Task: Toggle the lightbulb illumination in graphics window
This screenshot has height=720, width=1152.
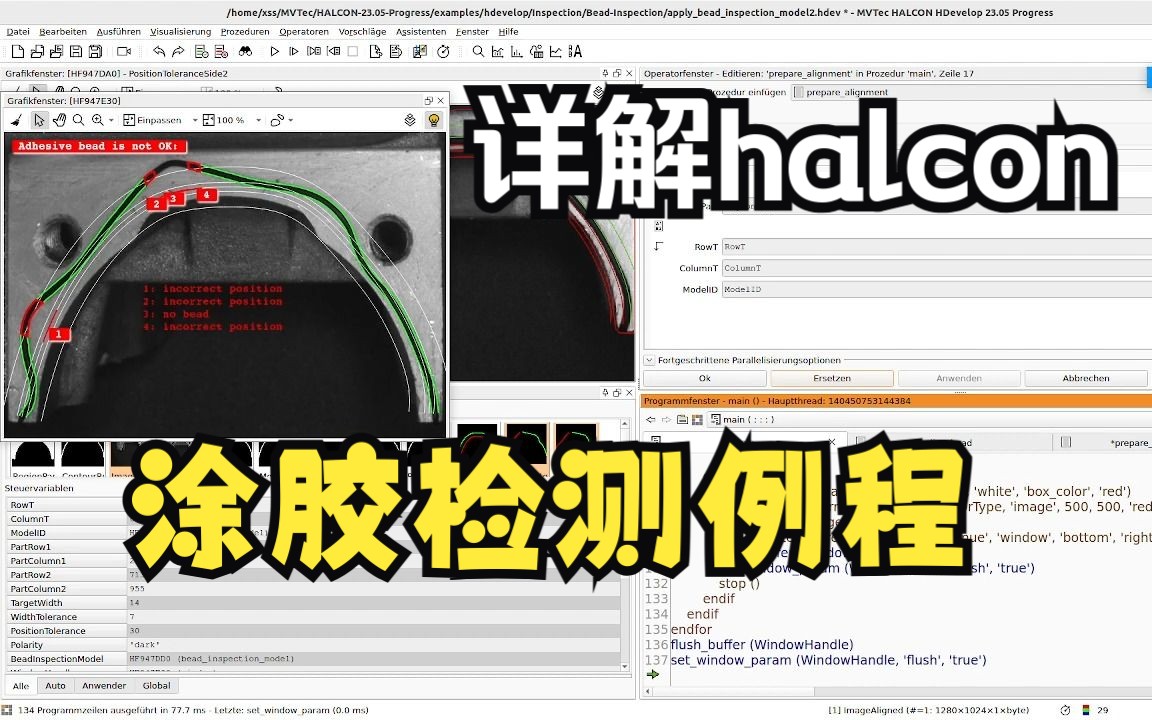Action: click(x=434, y=119)
